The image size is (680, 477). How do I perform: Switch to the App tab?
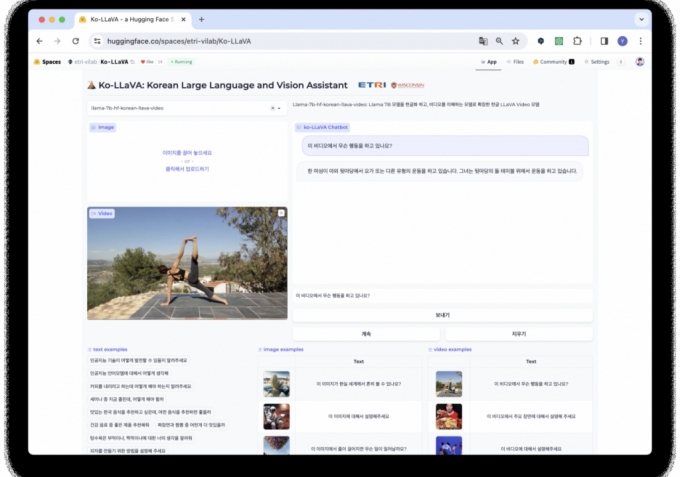point(488,62)
